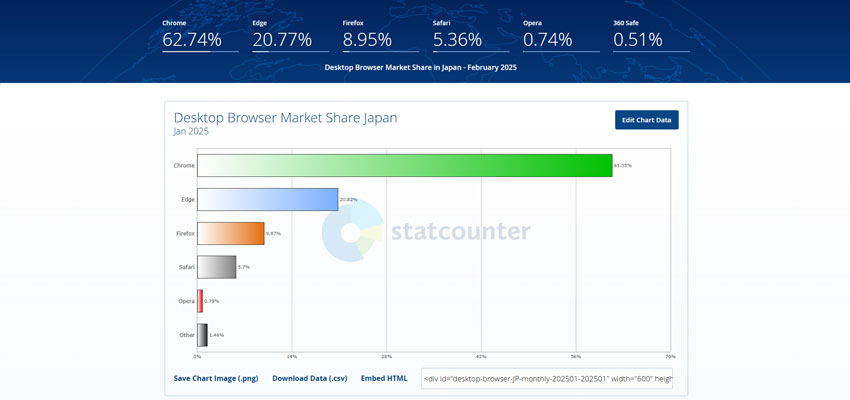This screenshot has height=400, width=850.
Task: Click the gray Safari bar in chart
Action: click(217, 267)
